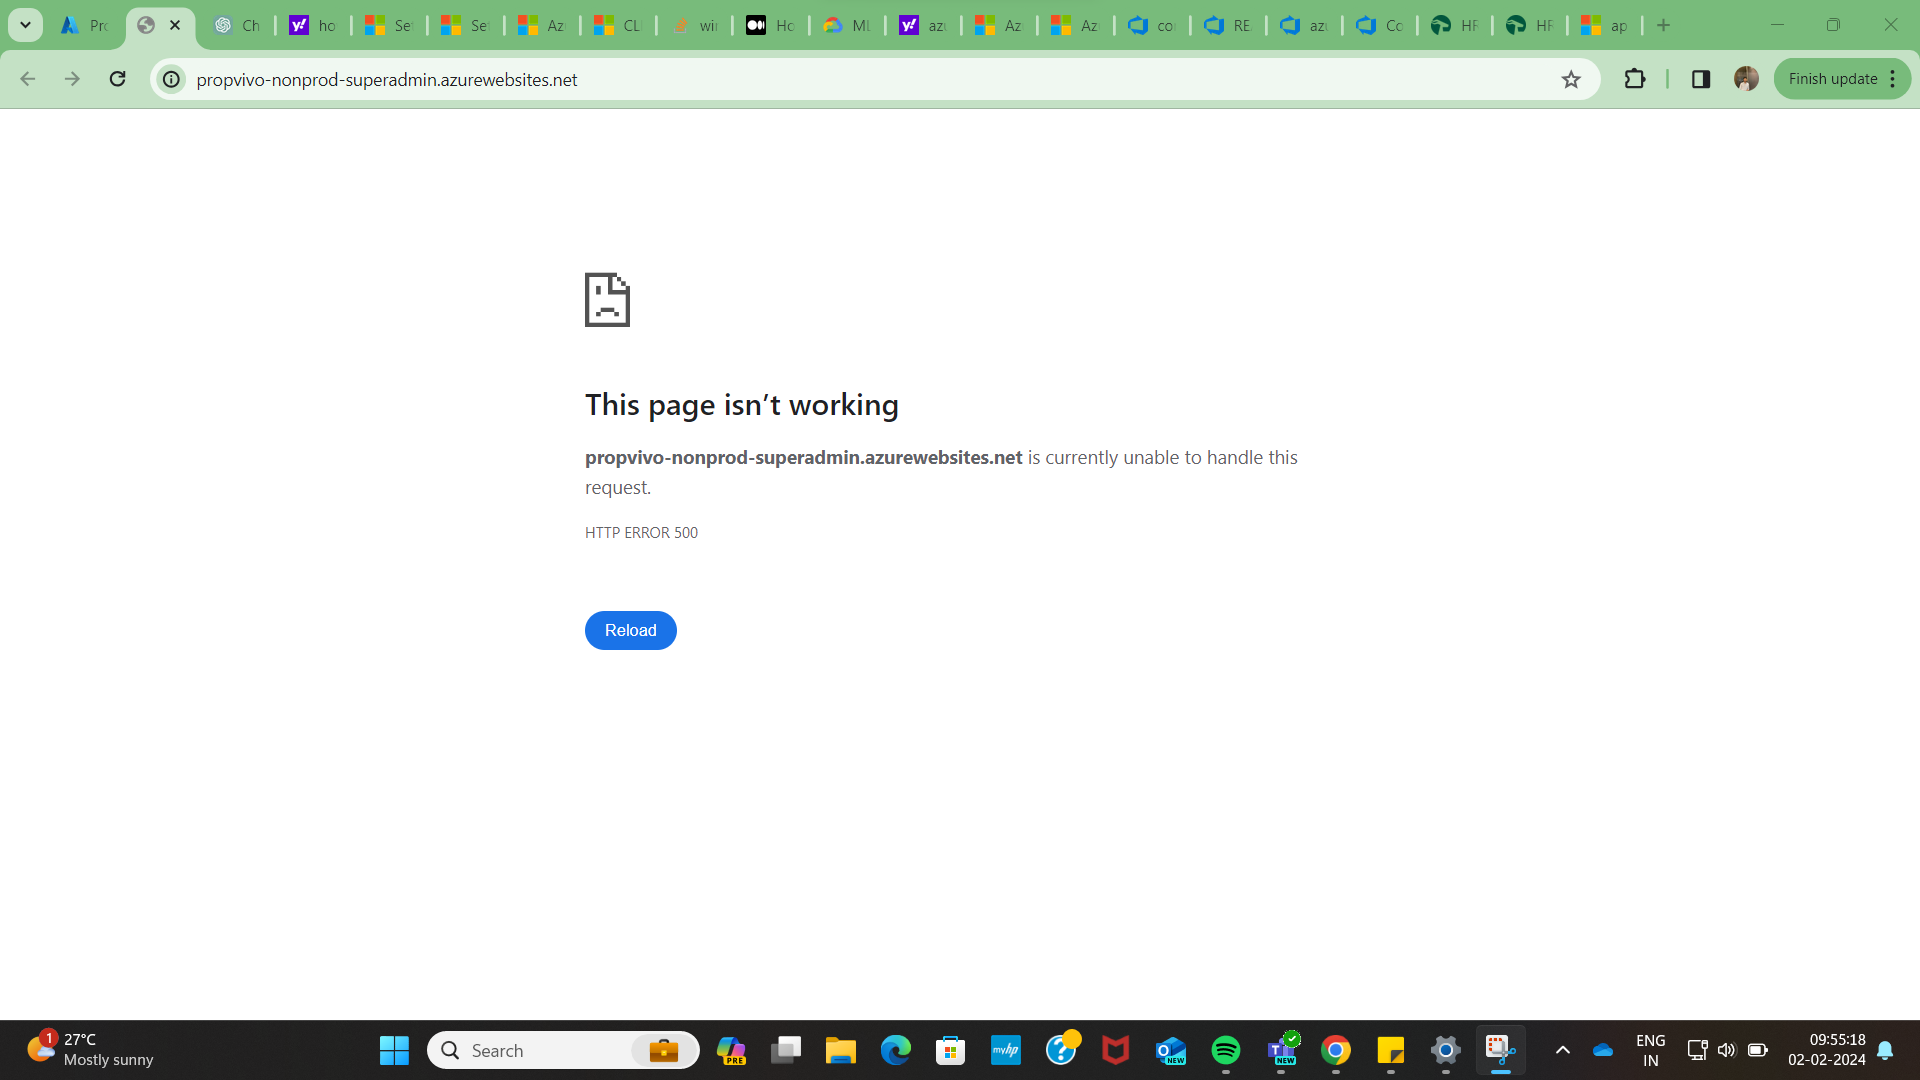Toggle the side panel in Chrome
Viewport: 1920px width, 1080px height.
coord(1701,79)
